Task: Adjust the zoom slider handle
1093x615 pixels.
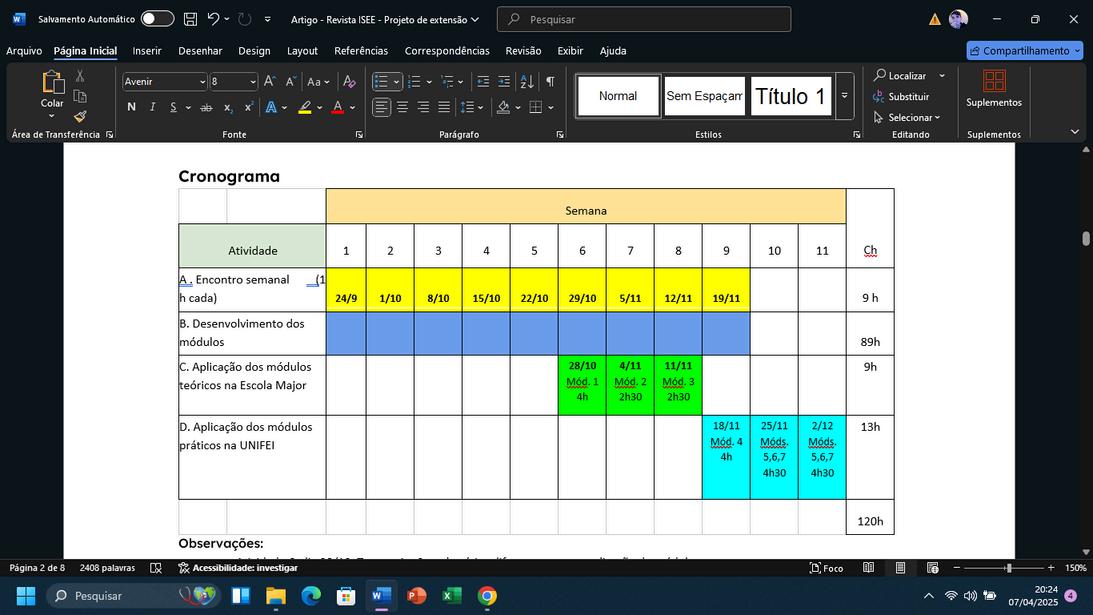Action: 1009,568
